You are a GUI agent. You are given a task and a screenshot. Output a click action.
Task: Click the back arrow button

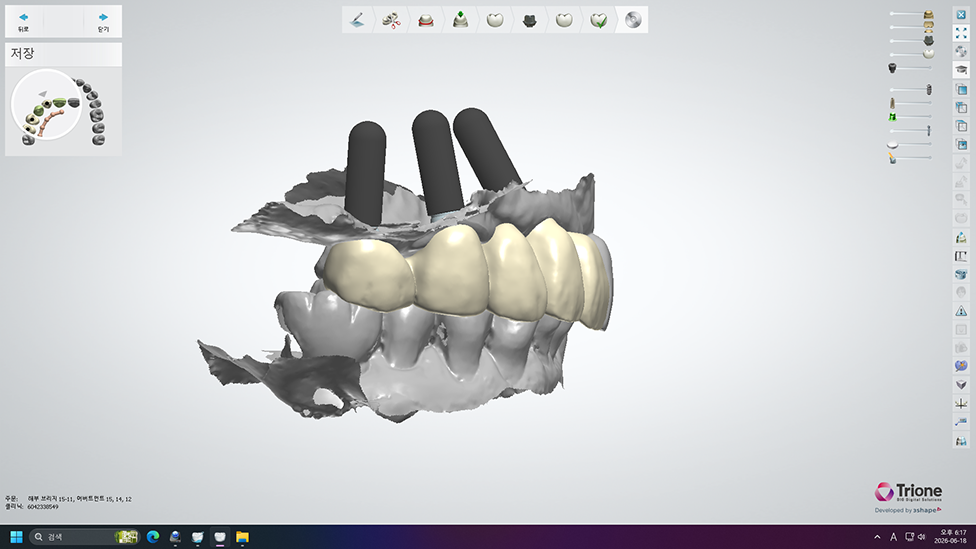(23, 21)
